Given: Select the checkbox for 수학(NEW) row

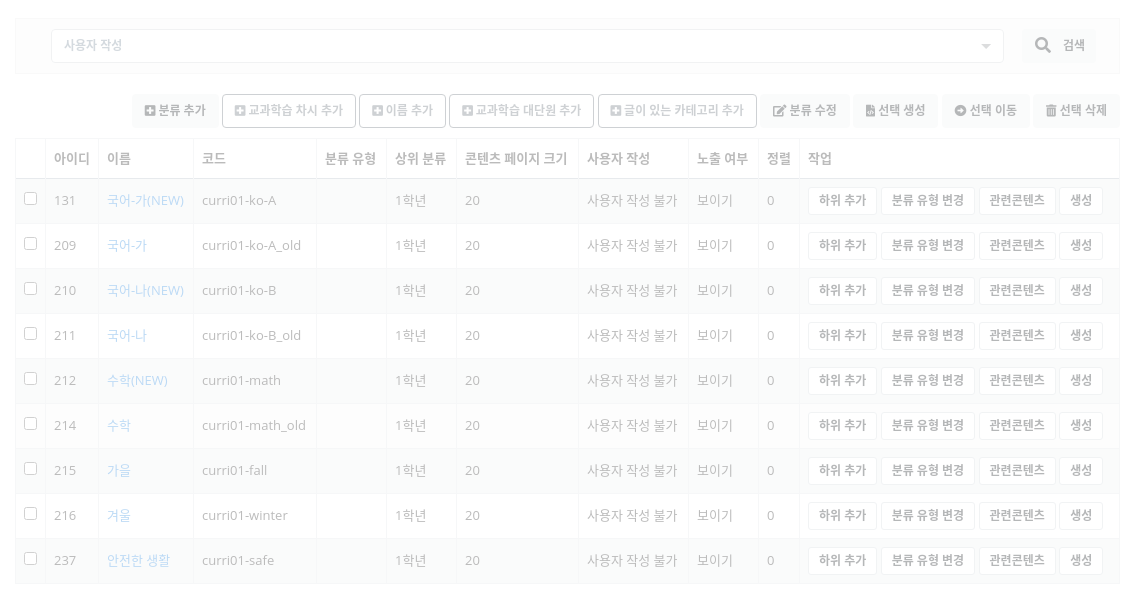Looking at the screenshot, I should pos(30,379).
